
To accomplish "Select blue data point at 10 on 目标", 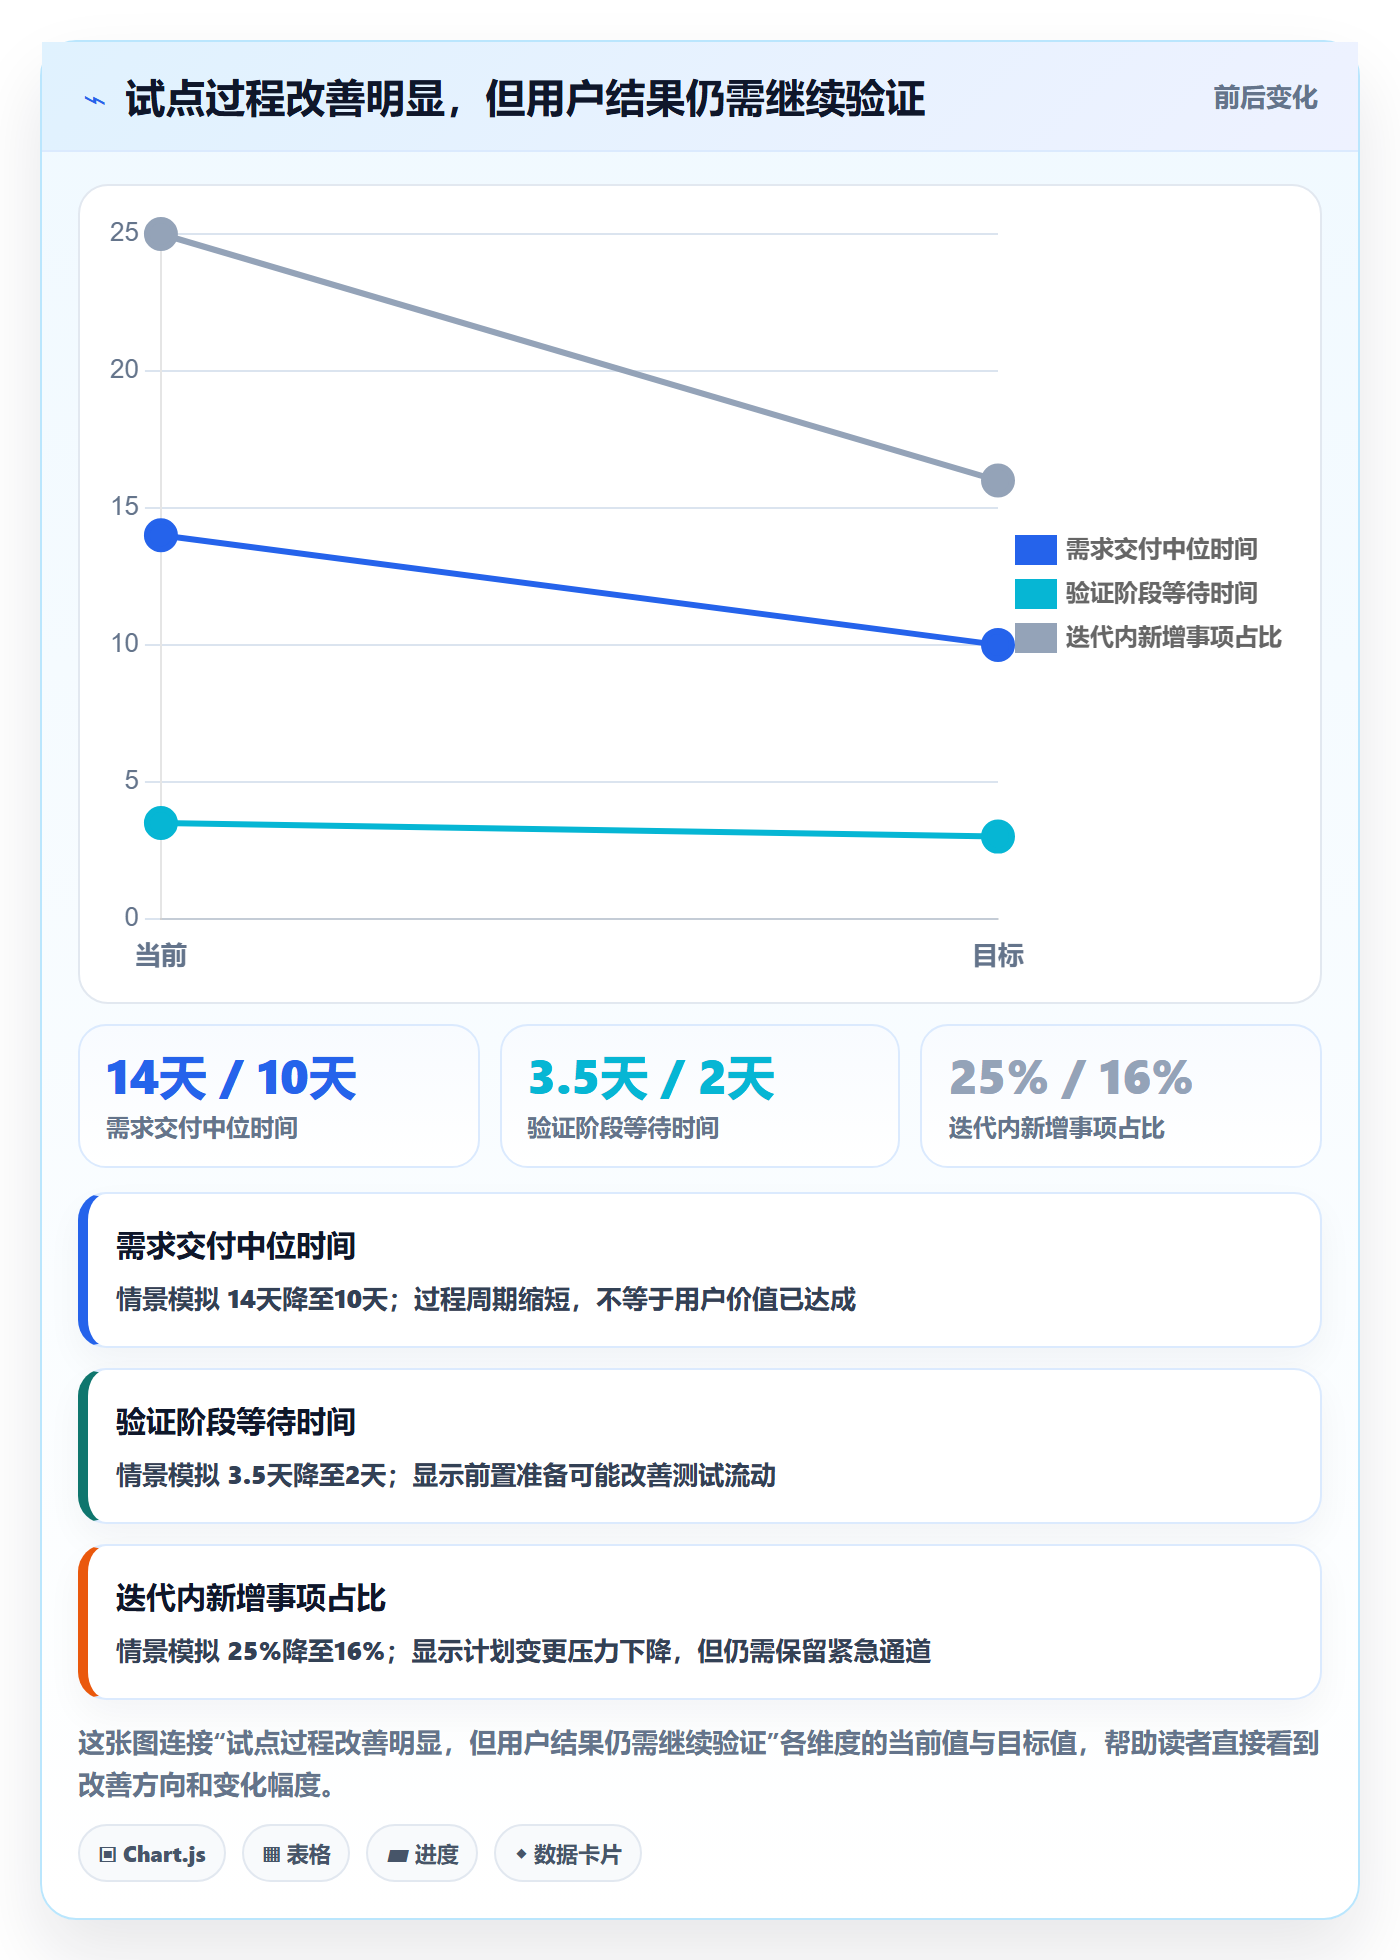I will tap(998, 645).
